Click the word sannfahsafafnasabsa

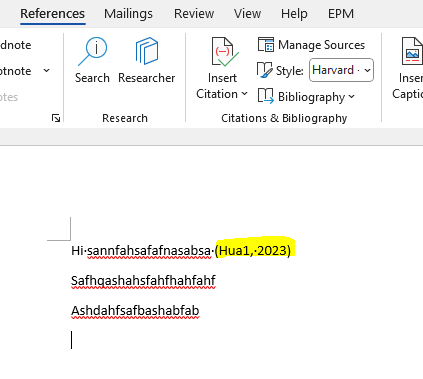149,250
